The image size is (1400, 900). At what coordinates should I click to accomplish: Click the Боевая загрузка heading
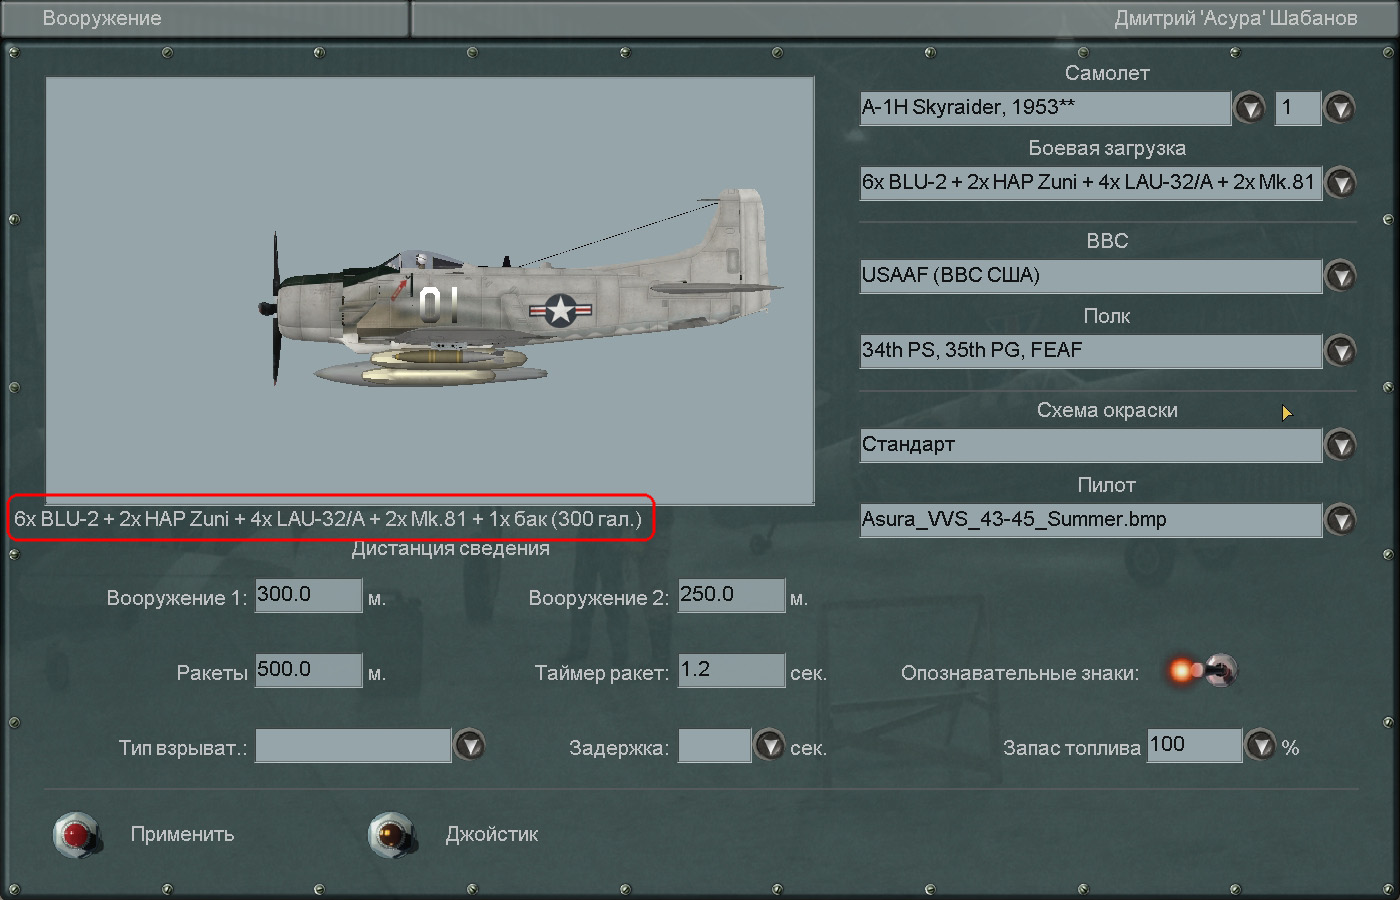1107,148
